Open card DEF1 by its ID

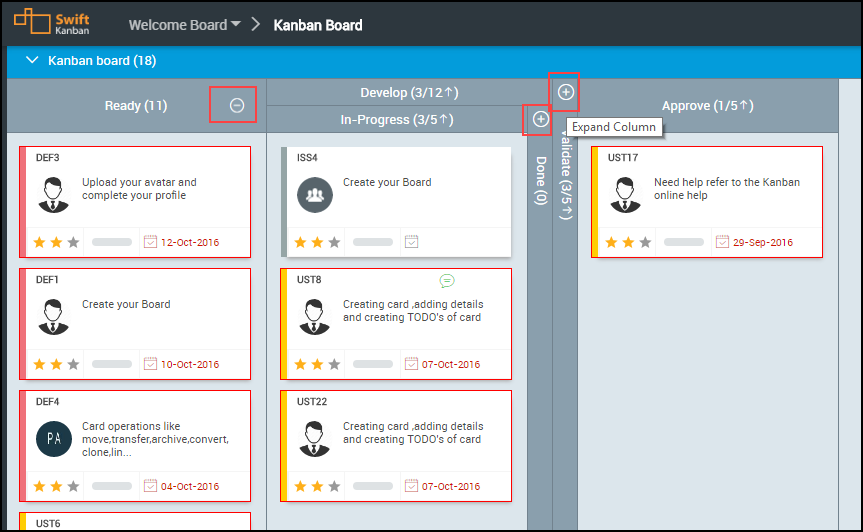coord(47,280)
